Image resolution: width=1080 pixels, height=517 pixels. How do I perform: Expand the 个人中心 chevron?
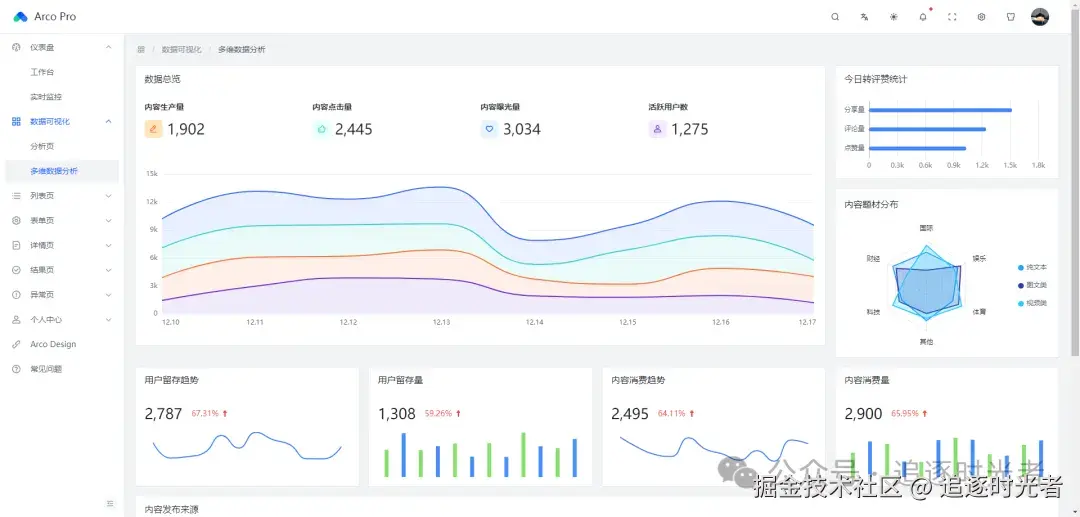click(x=108, y=319)
